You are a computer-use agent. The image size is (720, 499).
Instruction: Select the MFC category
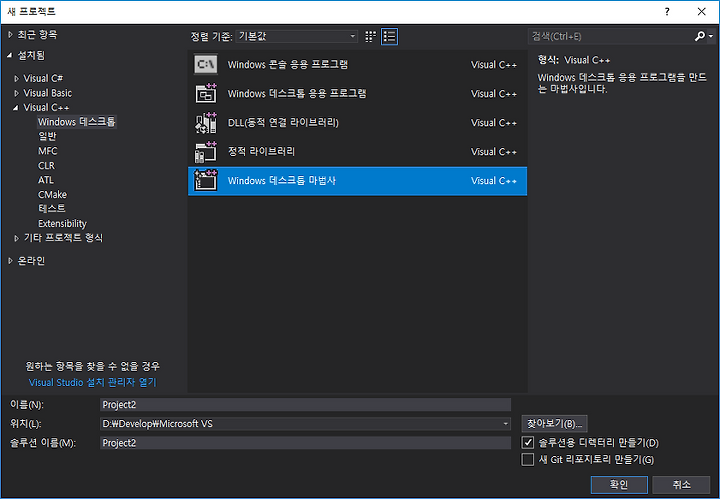pos(48,151)
